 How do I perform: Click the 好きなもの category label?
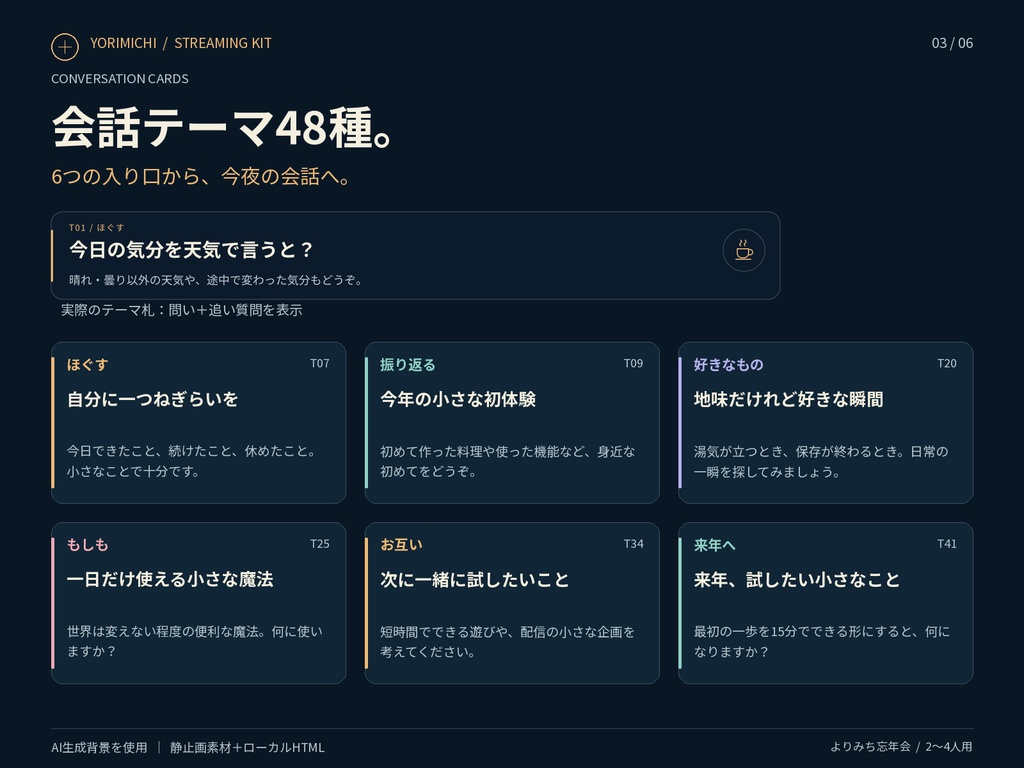coord(728,364)
